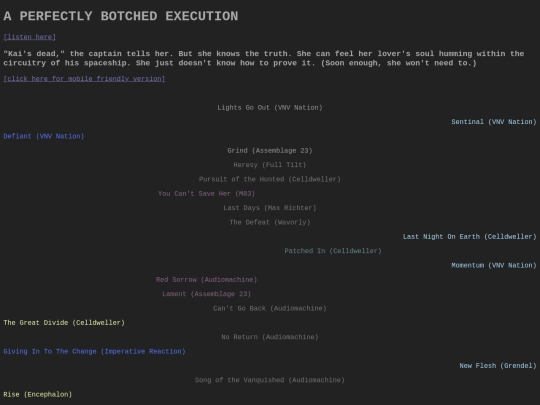Select track You Can't Save Her (M83)
This screenshot has width=540, height=405.
pos(206,194)
